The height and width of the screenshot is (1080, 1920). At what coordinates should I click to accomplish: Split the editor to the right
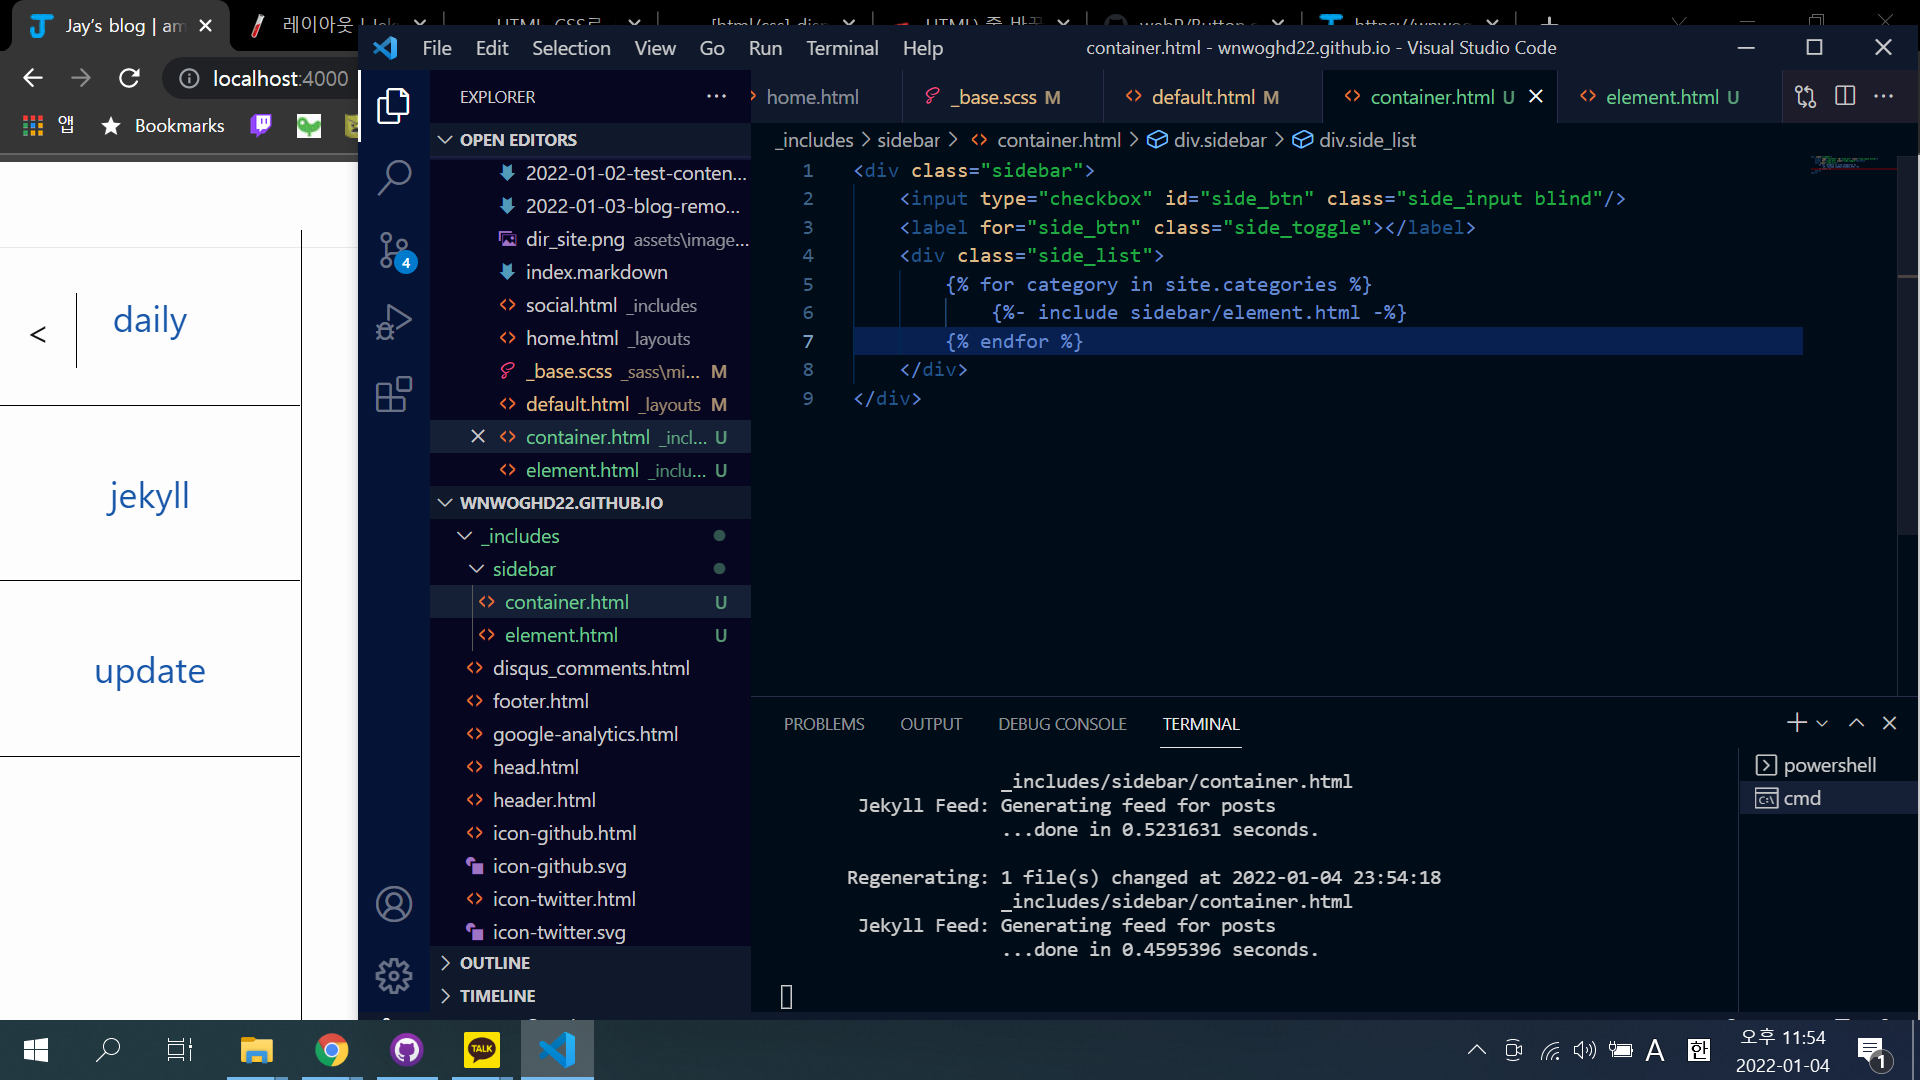pyautogui.click(x=1845, y=97)
